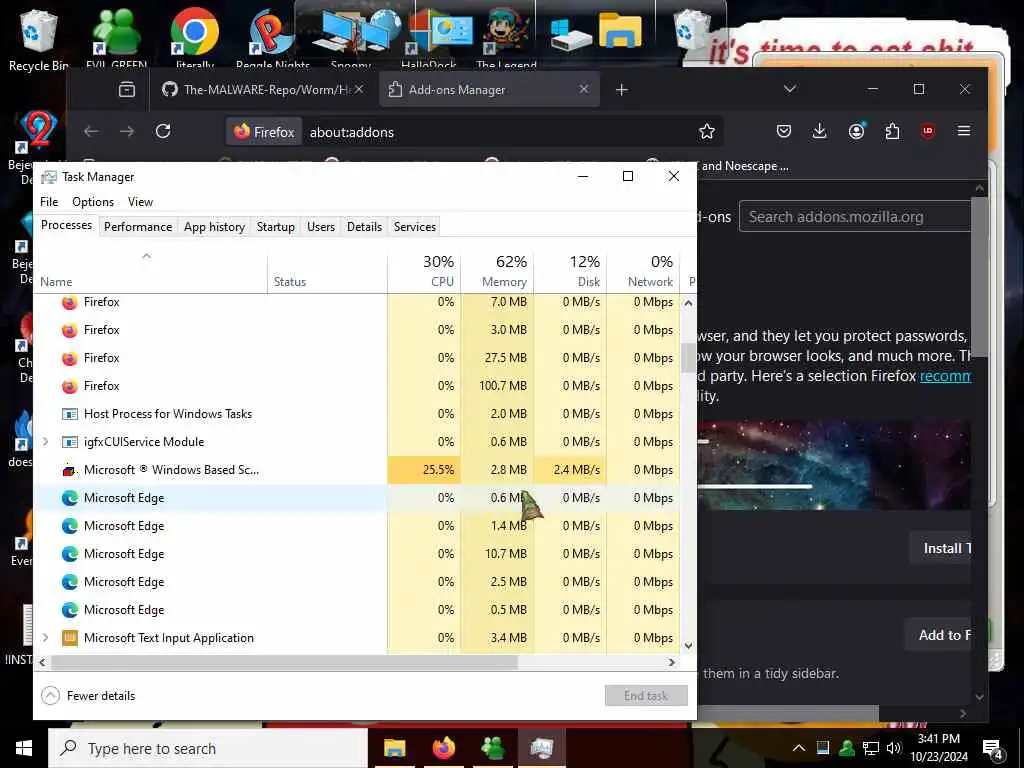
Task: Select Host Process for Windows Tasks row
Action: pyautogui.click(x=357, y=413)
